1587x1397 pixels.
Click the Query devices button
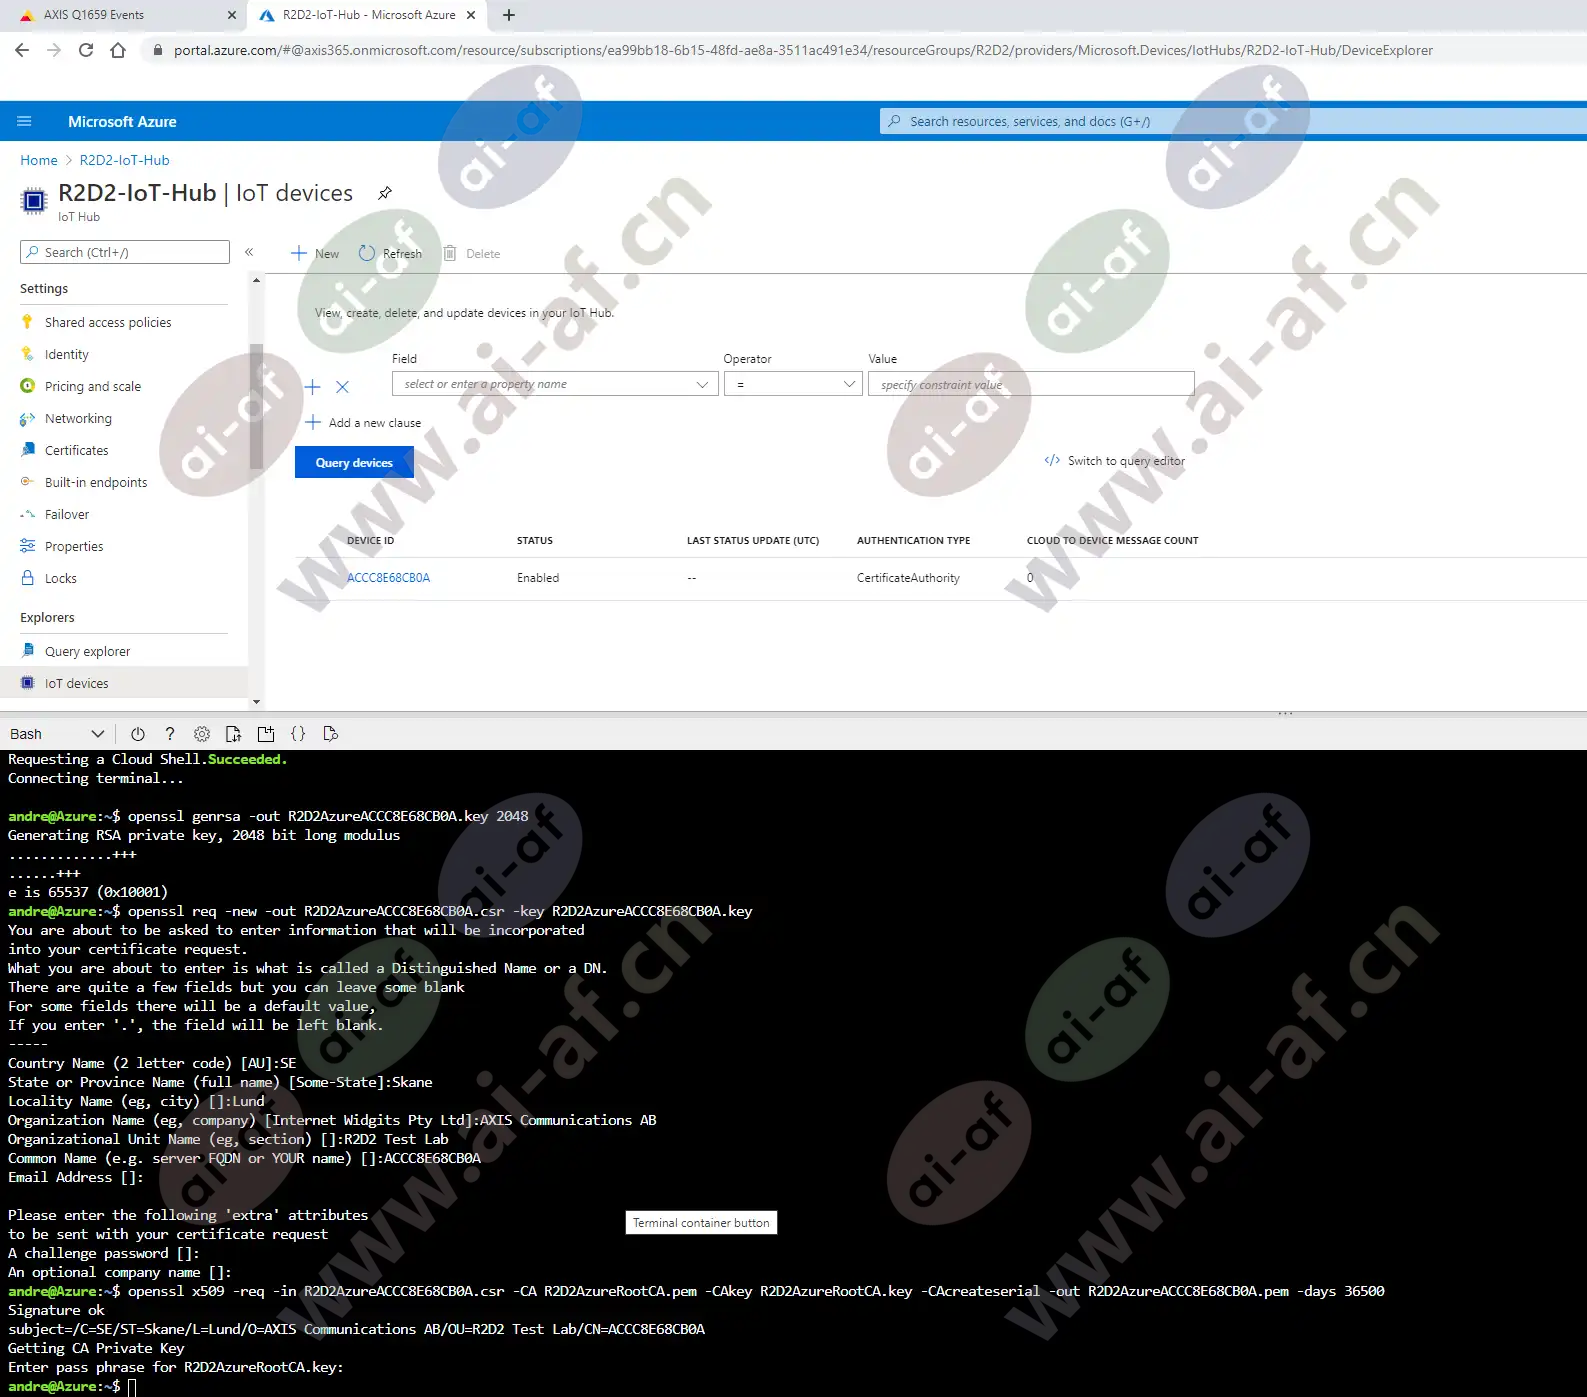[354, 462]
